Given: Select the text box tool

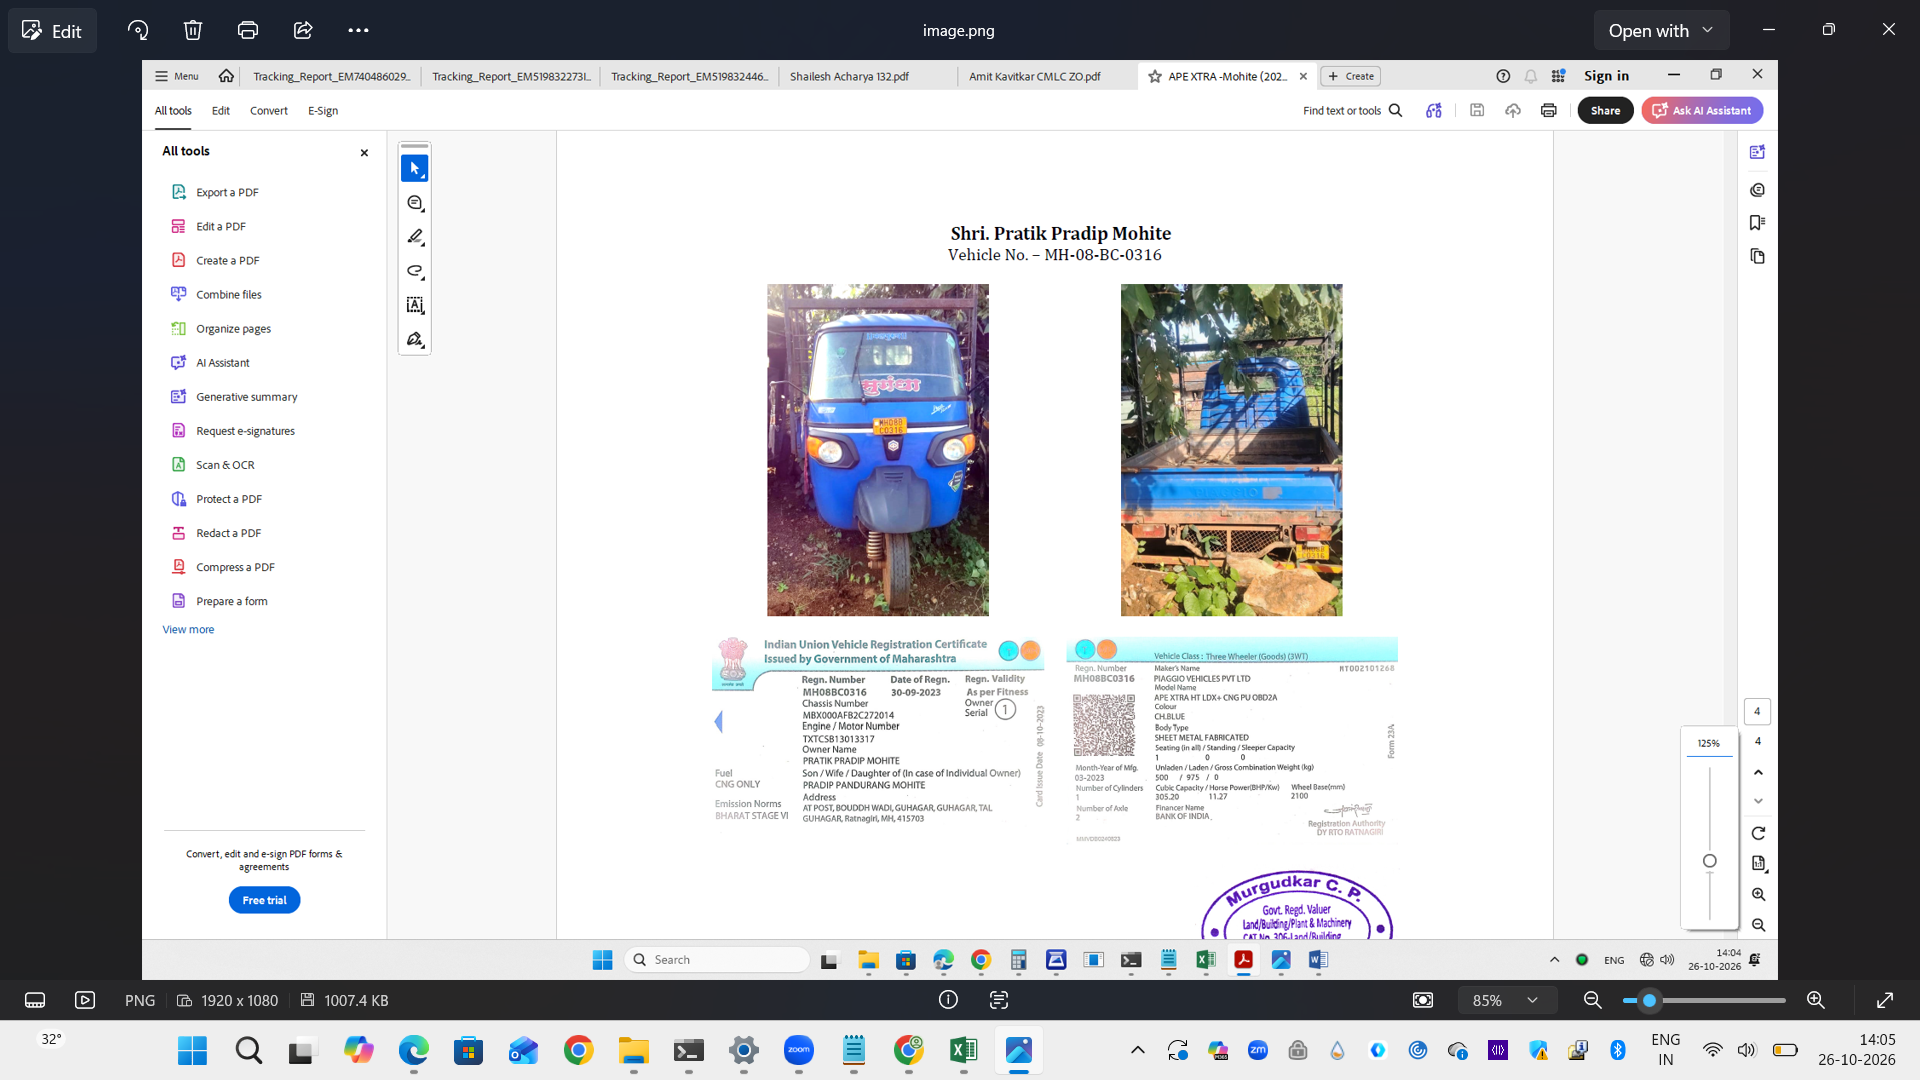Looking at the screenshot, I should (415, 305).
